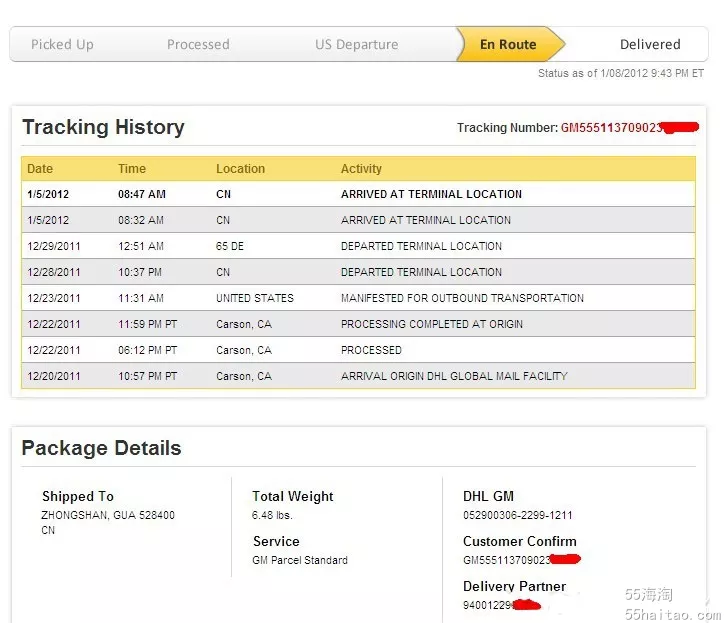Click the 6.48 lbs. weight value
The width and height of the screenshot is (724, 623).
coord(272,515)
